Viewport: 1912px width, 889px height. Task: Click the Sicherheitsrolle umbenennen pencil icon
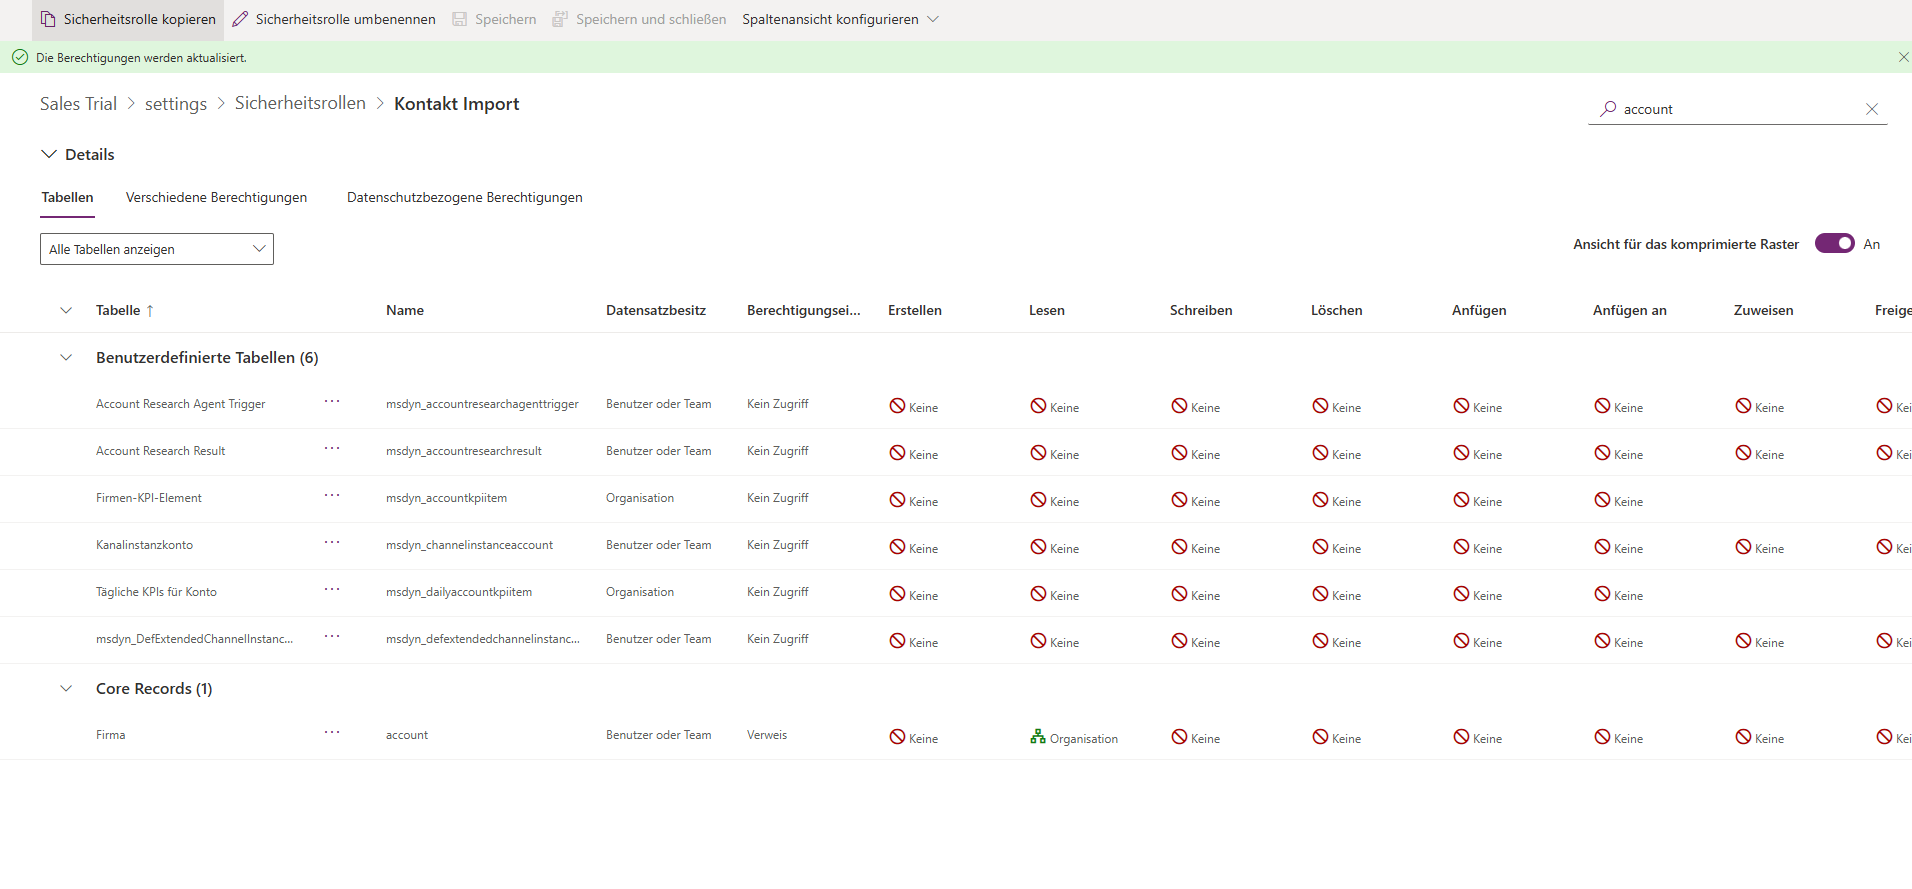tap(241, 19)
